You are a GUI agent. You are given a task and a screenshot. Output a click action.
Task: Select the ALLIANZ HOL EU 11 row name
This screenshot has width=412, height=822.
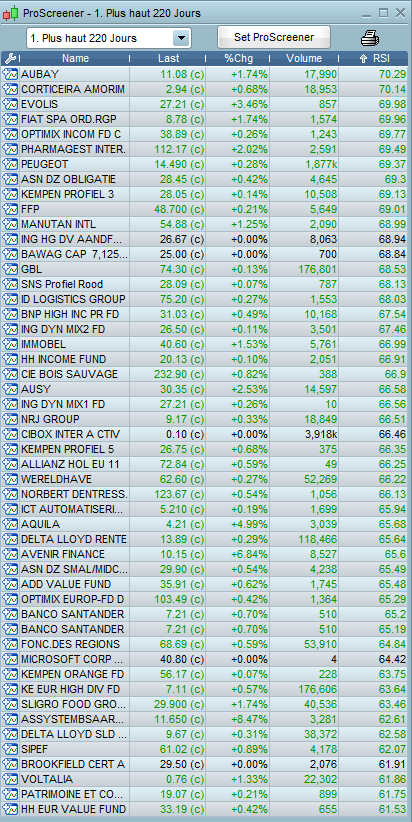coord(70,464)
